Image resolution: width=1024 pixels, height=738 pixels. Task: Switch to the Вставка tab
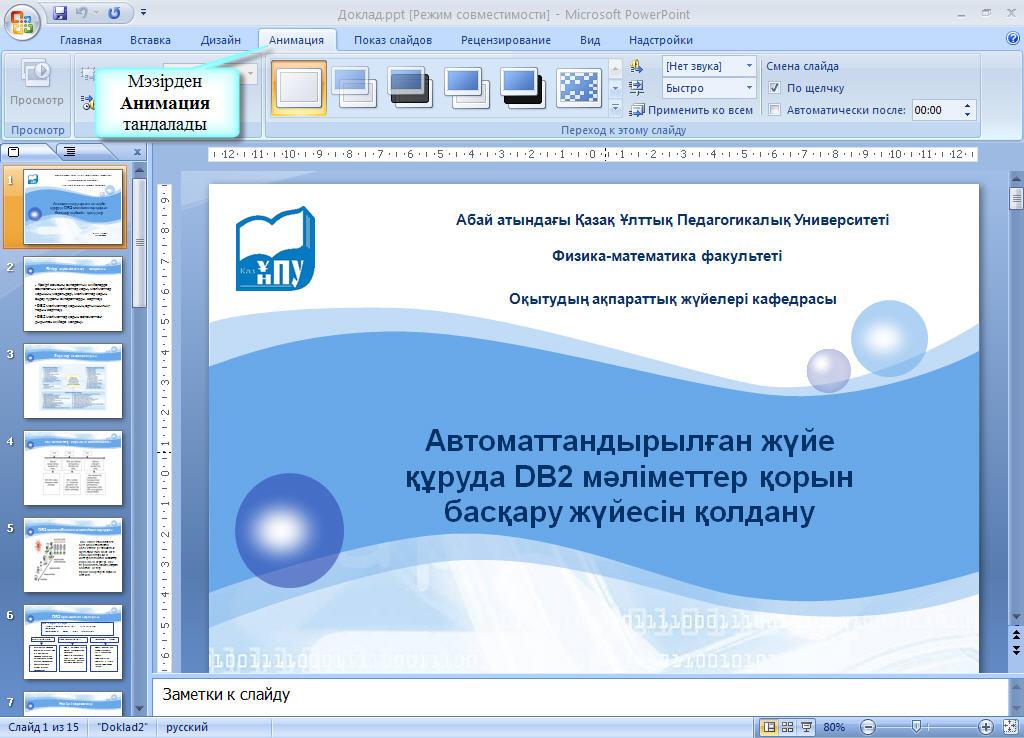pyautogui.click(x=150, y=40)
